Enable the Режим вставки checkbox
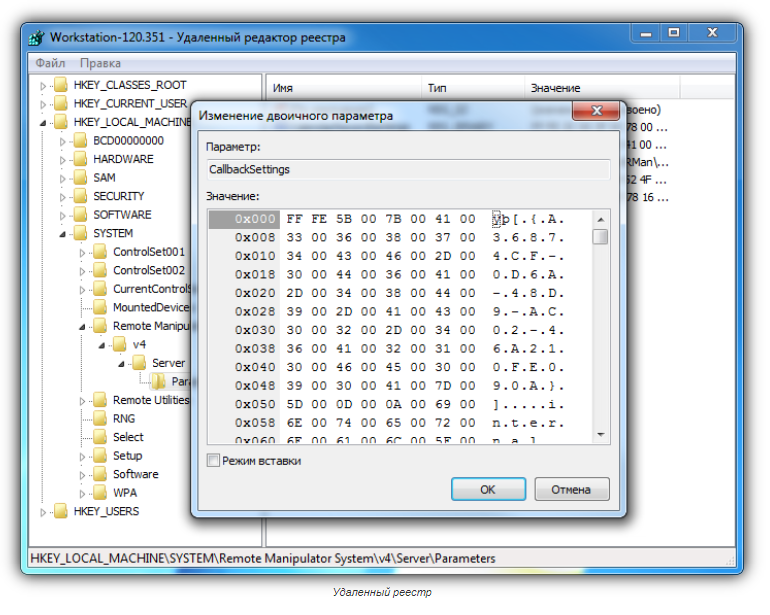The height and width of the screenshot is (615, 770). point(213,461)
